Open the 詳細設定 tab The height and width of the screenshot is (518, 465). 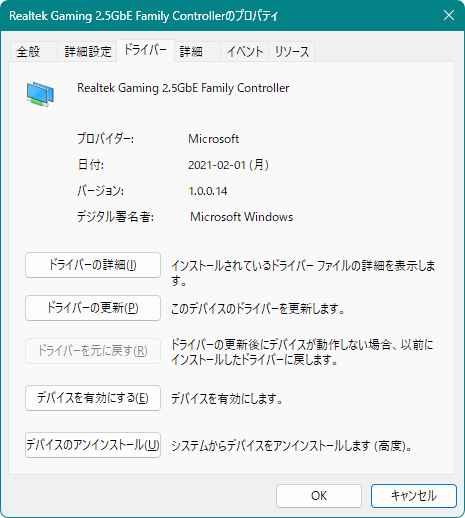(x=88, y=52)
